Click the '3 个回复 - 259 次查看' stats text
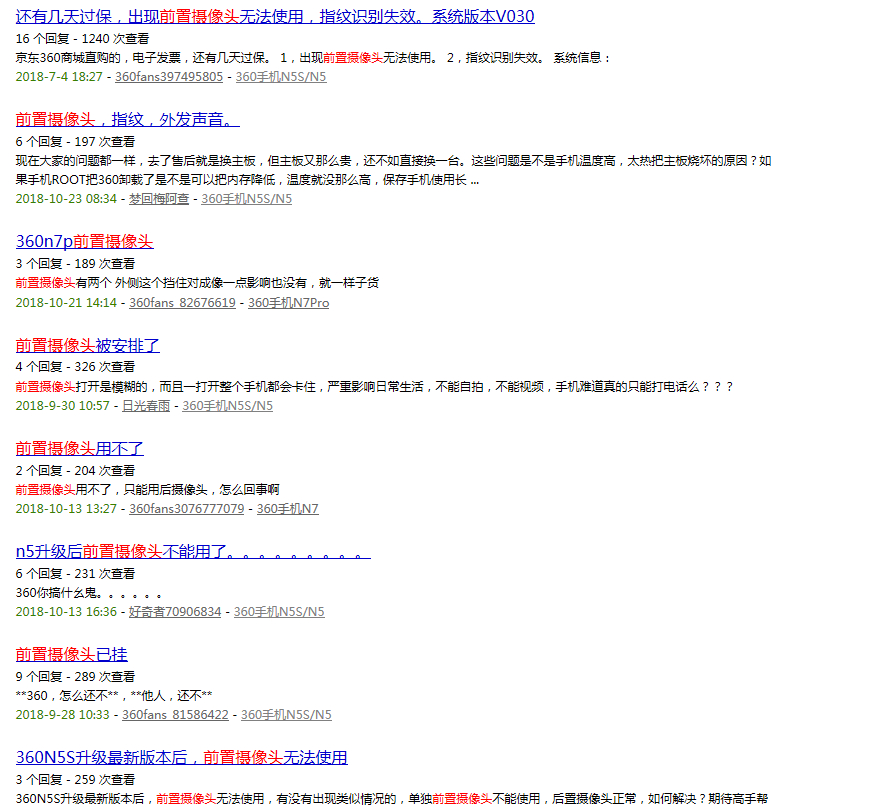 coord(76,779)
